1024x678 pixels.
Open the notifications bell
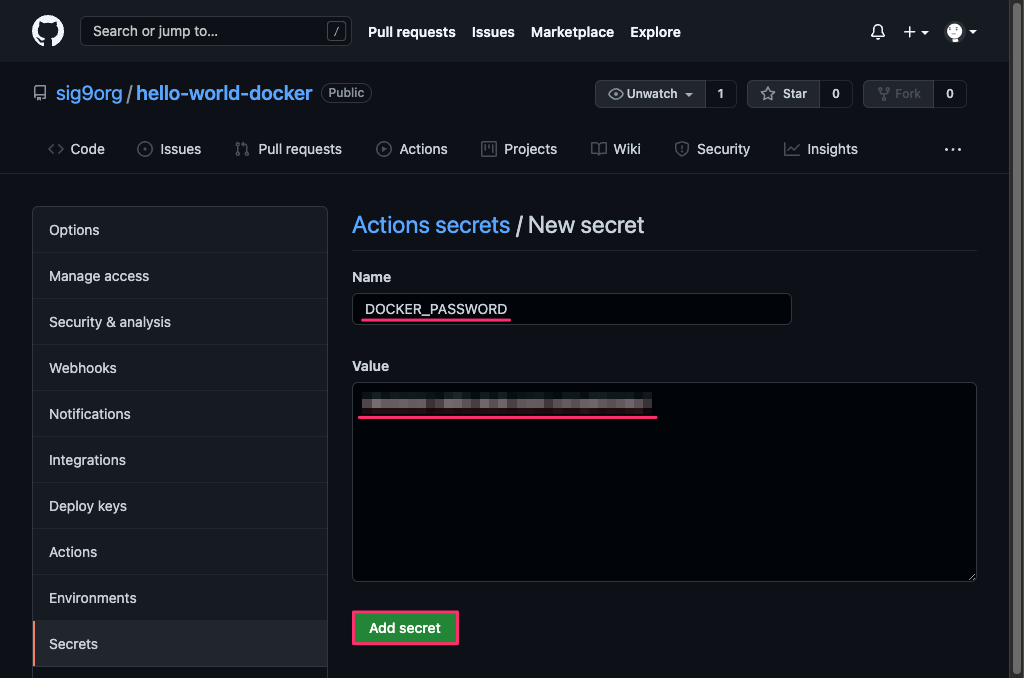click(878, 31)
